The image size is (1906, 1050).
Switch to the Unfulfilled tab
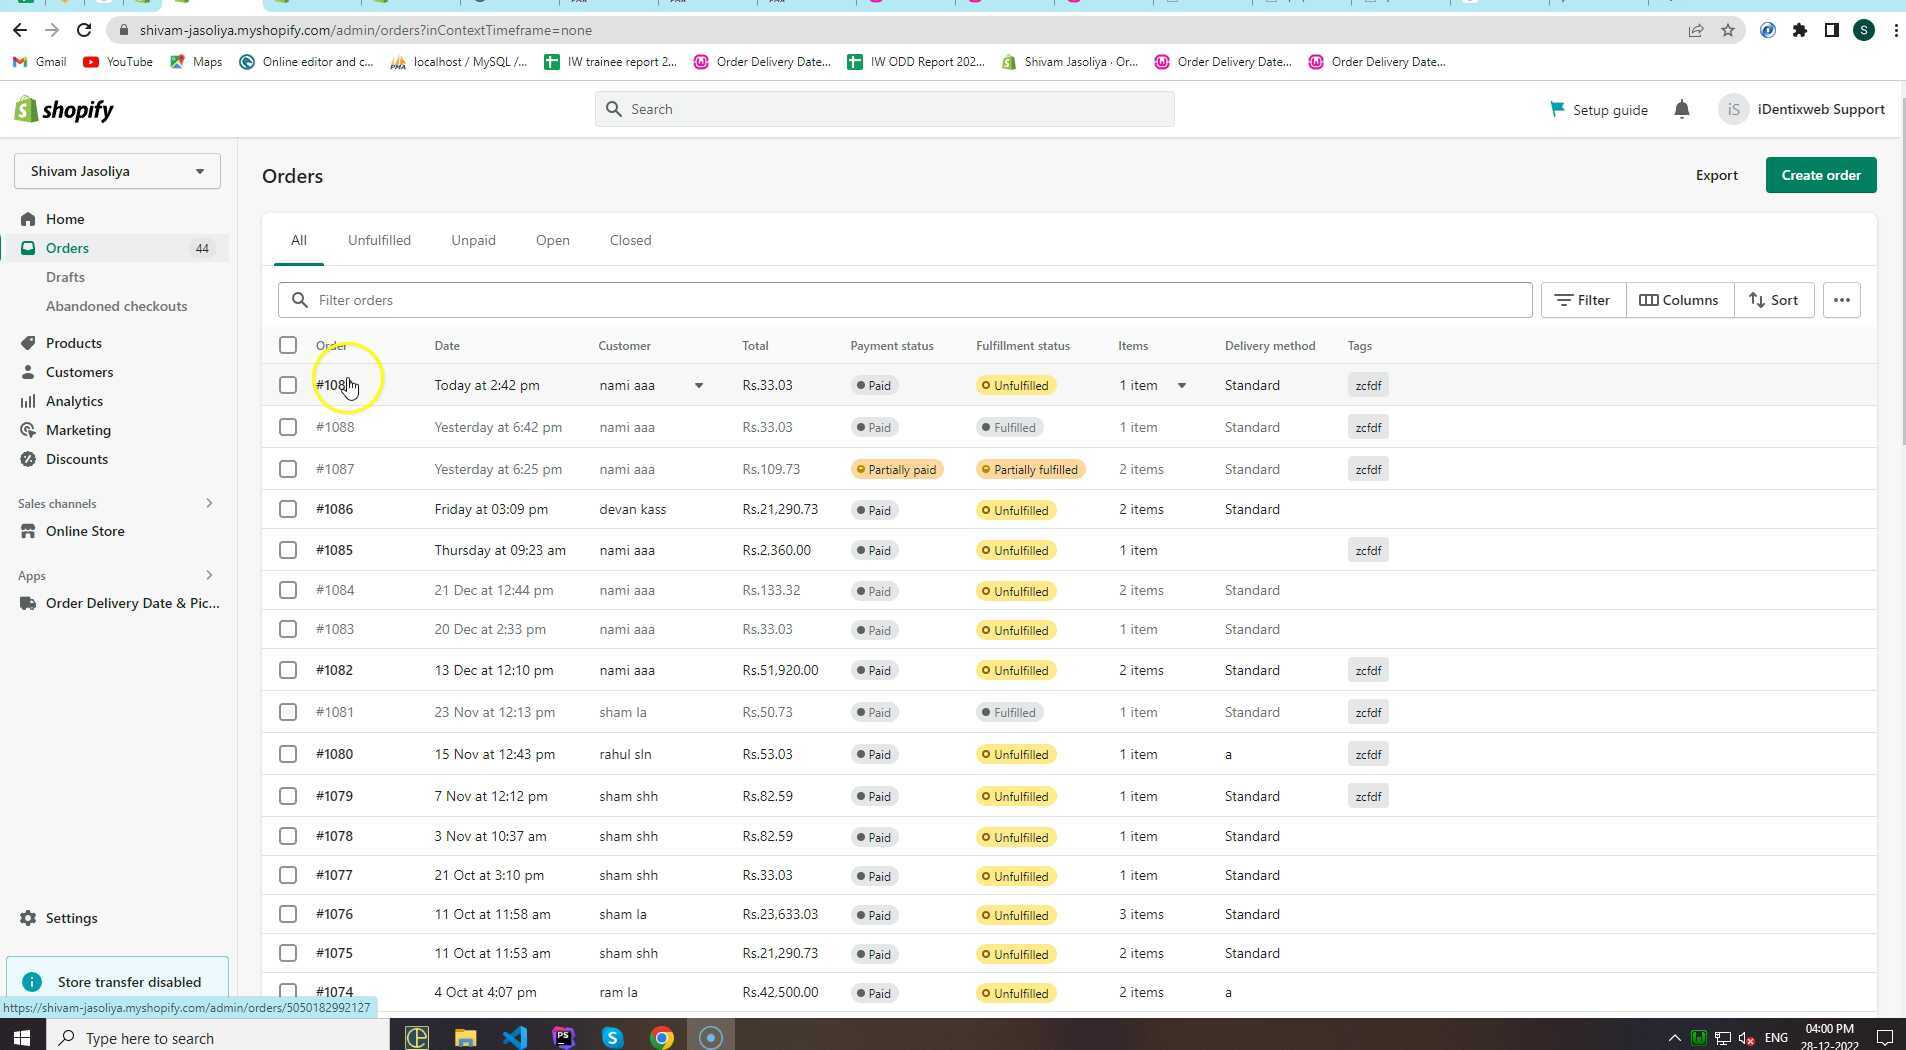(379, 240)
